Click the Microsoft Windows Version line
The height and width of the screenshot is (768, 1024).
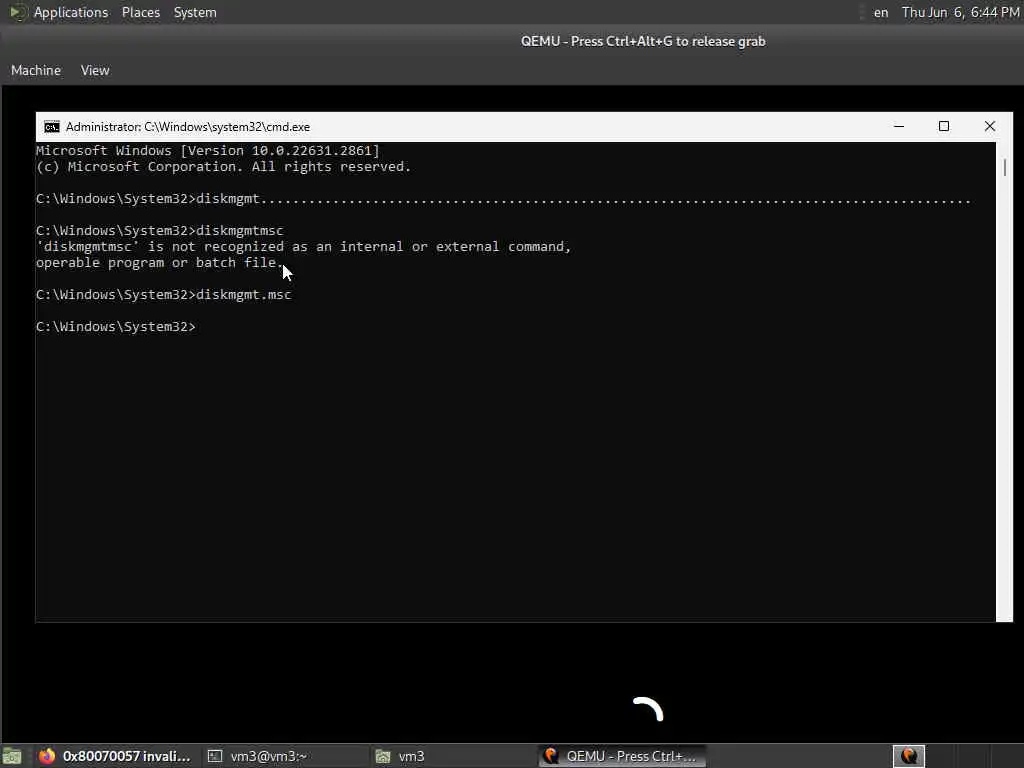(208, 150)
